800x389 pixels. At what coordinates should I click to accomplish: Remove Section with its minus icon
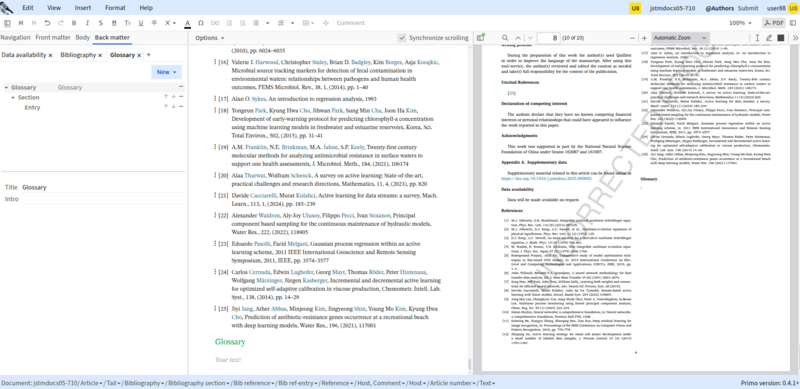(x=181, y=96)
